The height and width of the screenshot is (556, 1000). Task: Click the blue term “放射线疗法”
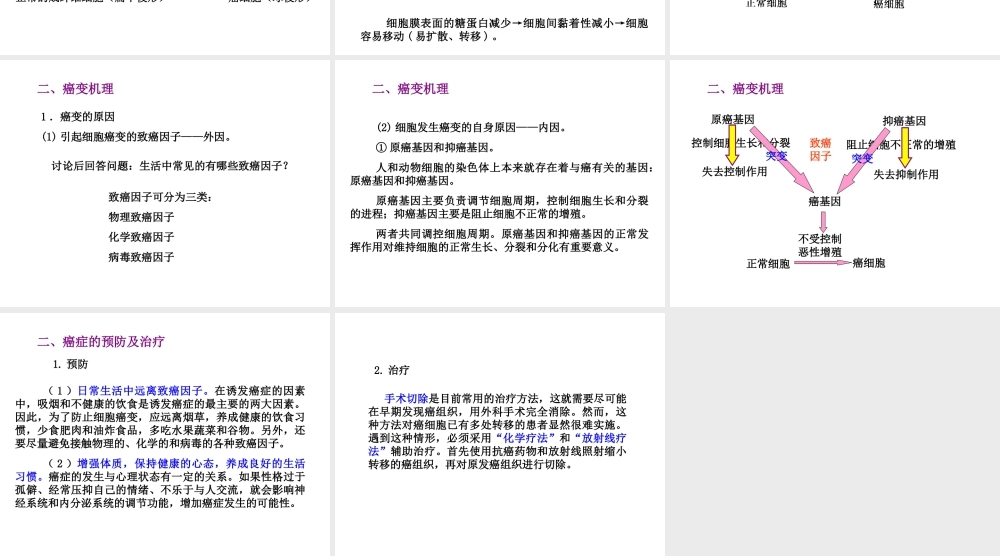point(601,438)
